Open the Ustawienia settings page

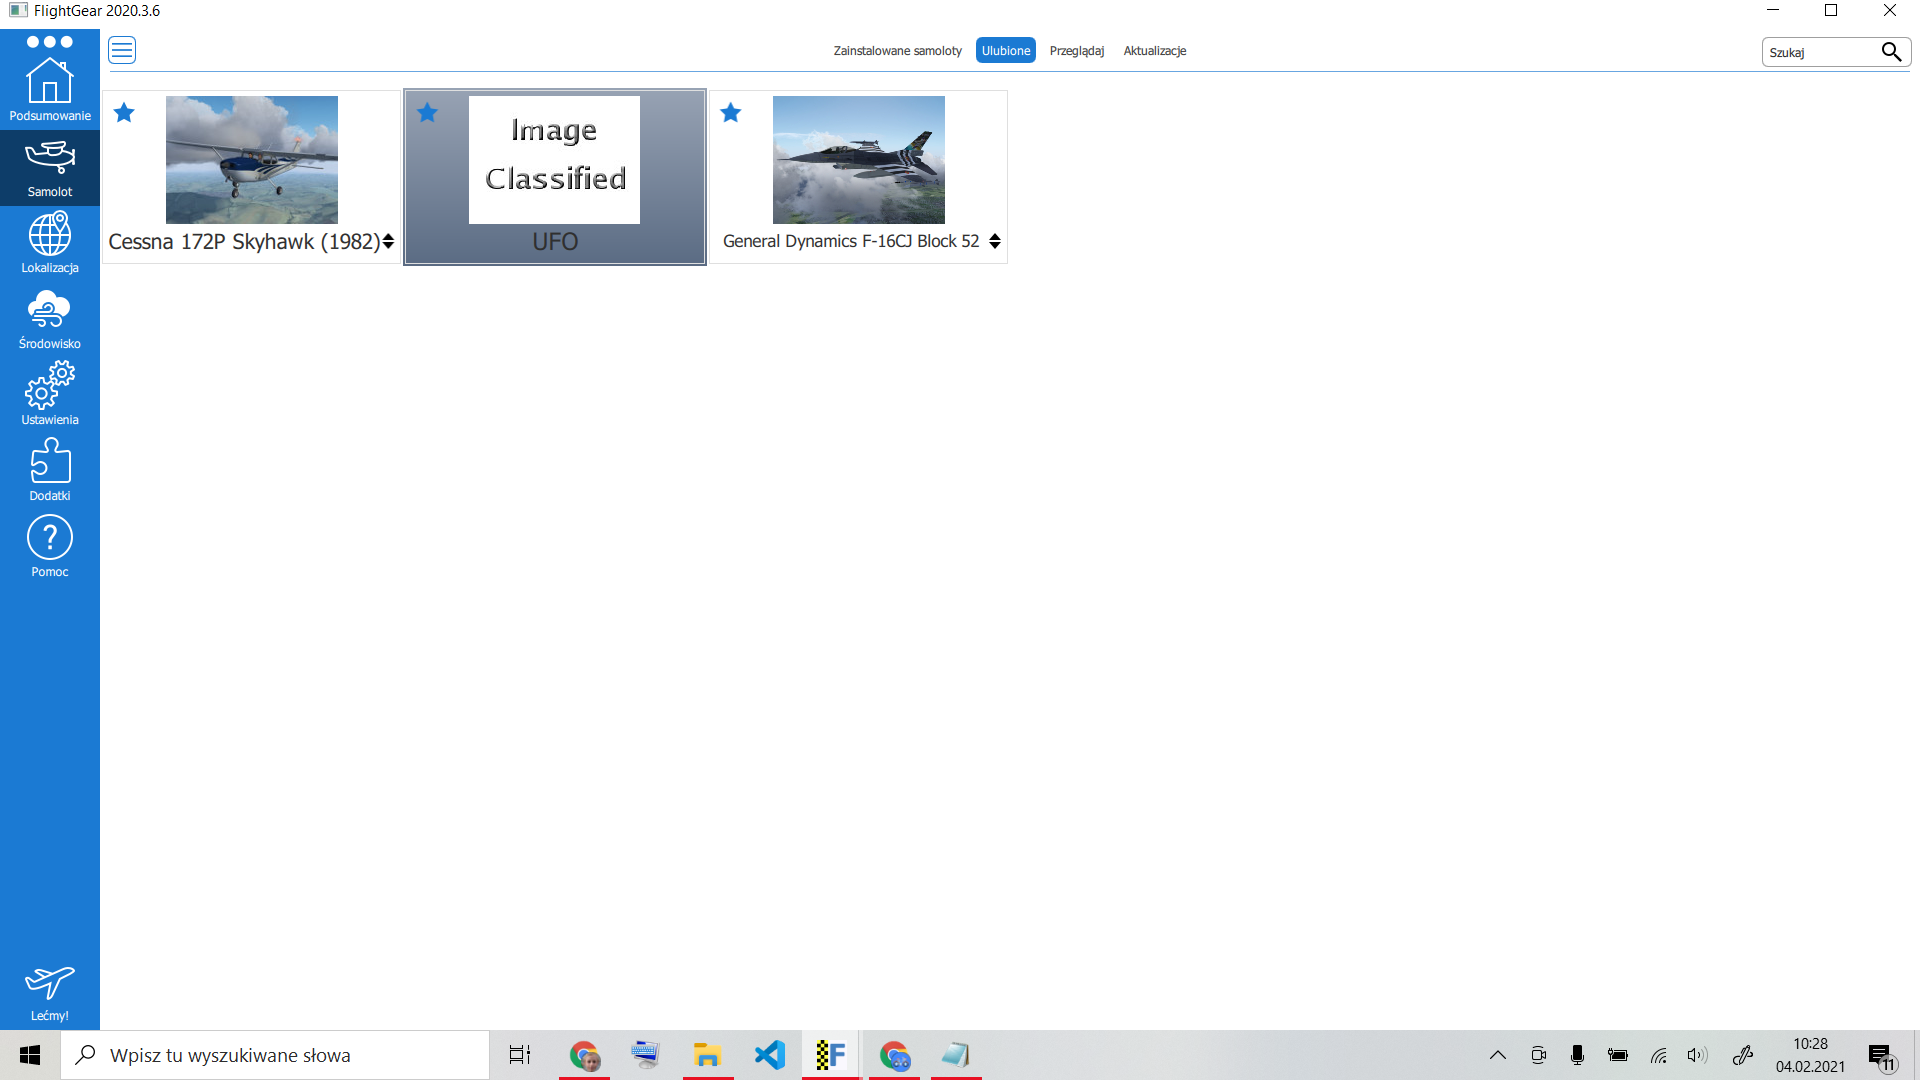pyautogui.click(x=50, y=396)
